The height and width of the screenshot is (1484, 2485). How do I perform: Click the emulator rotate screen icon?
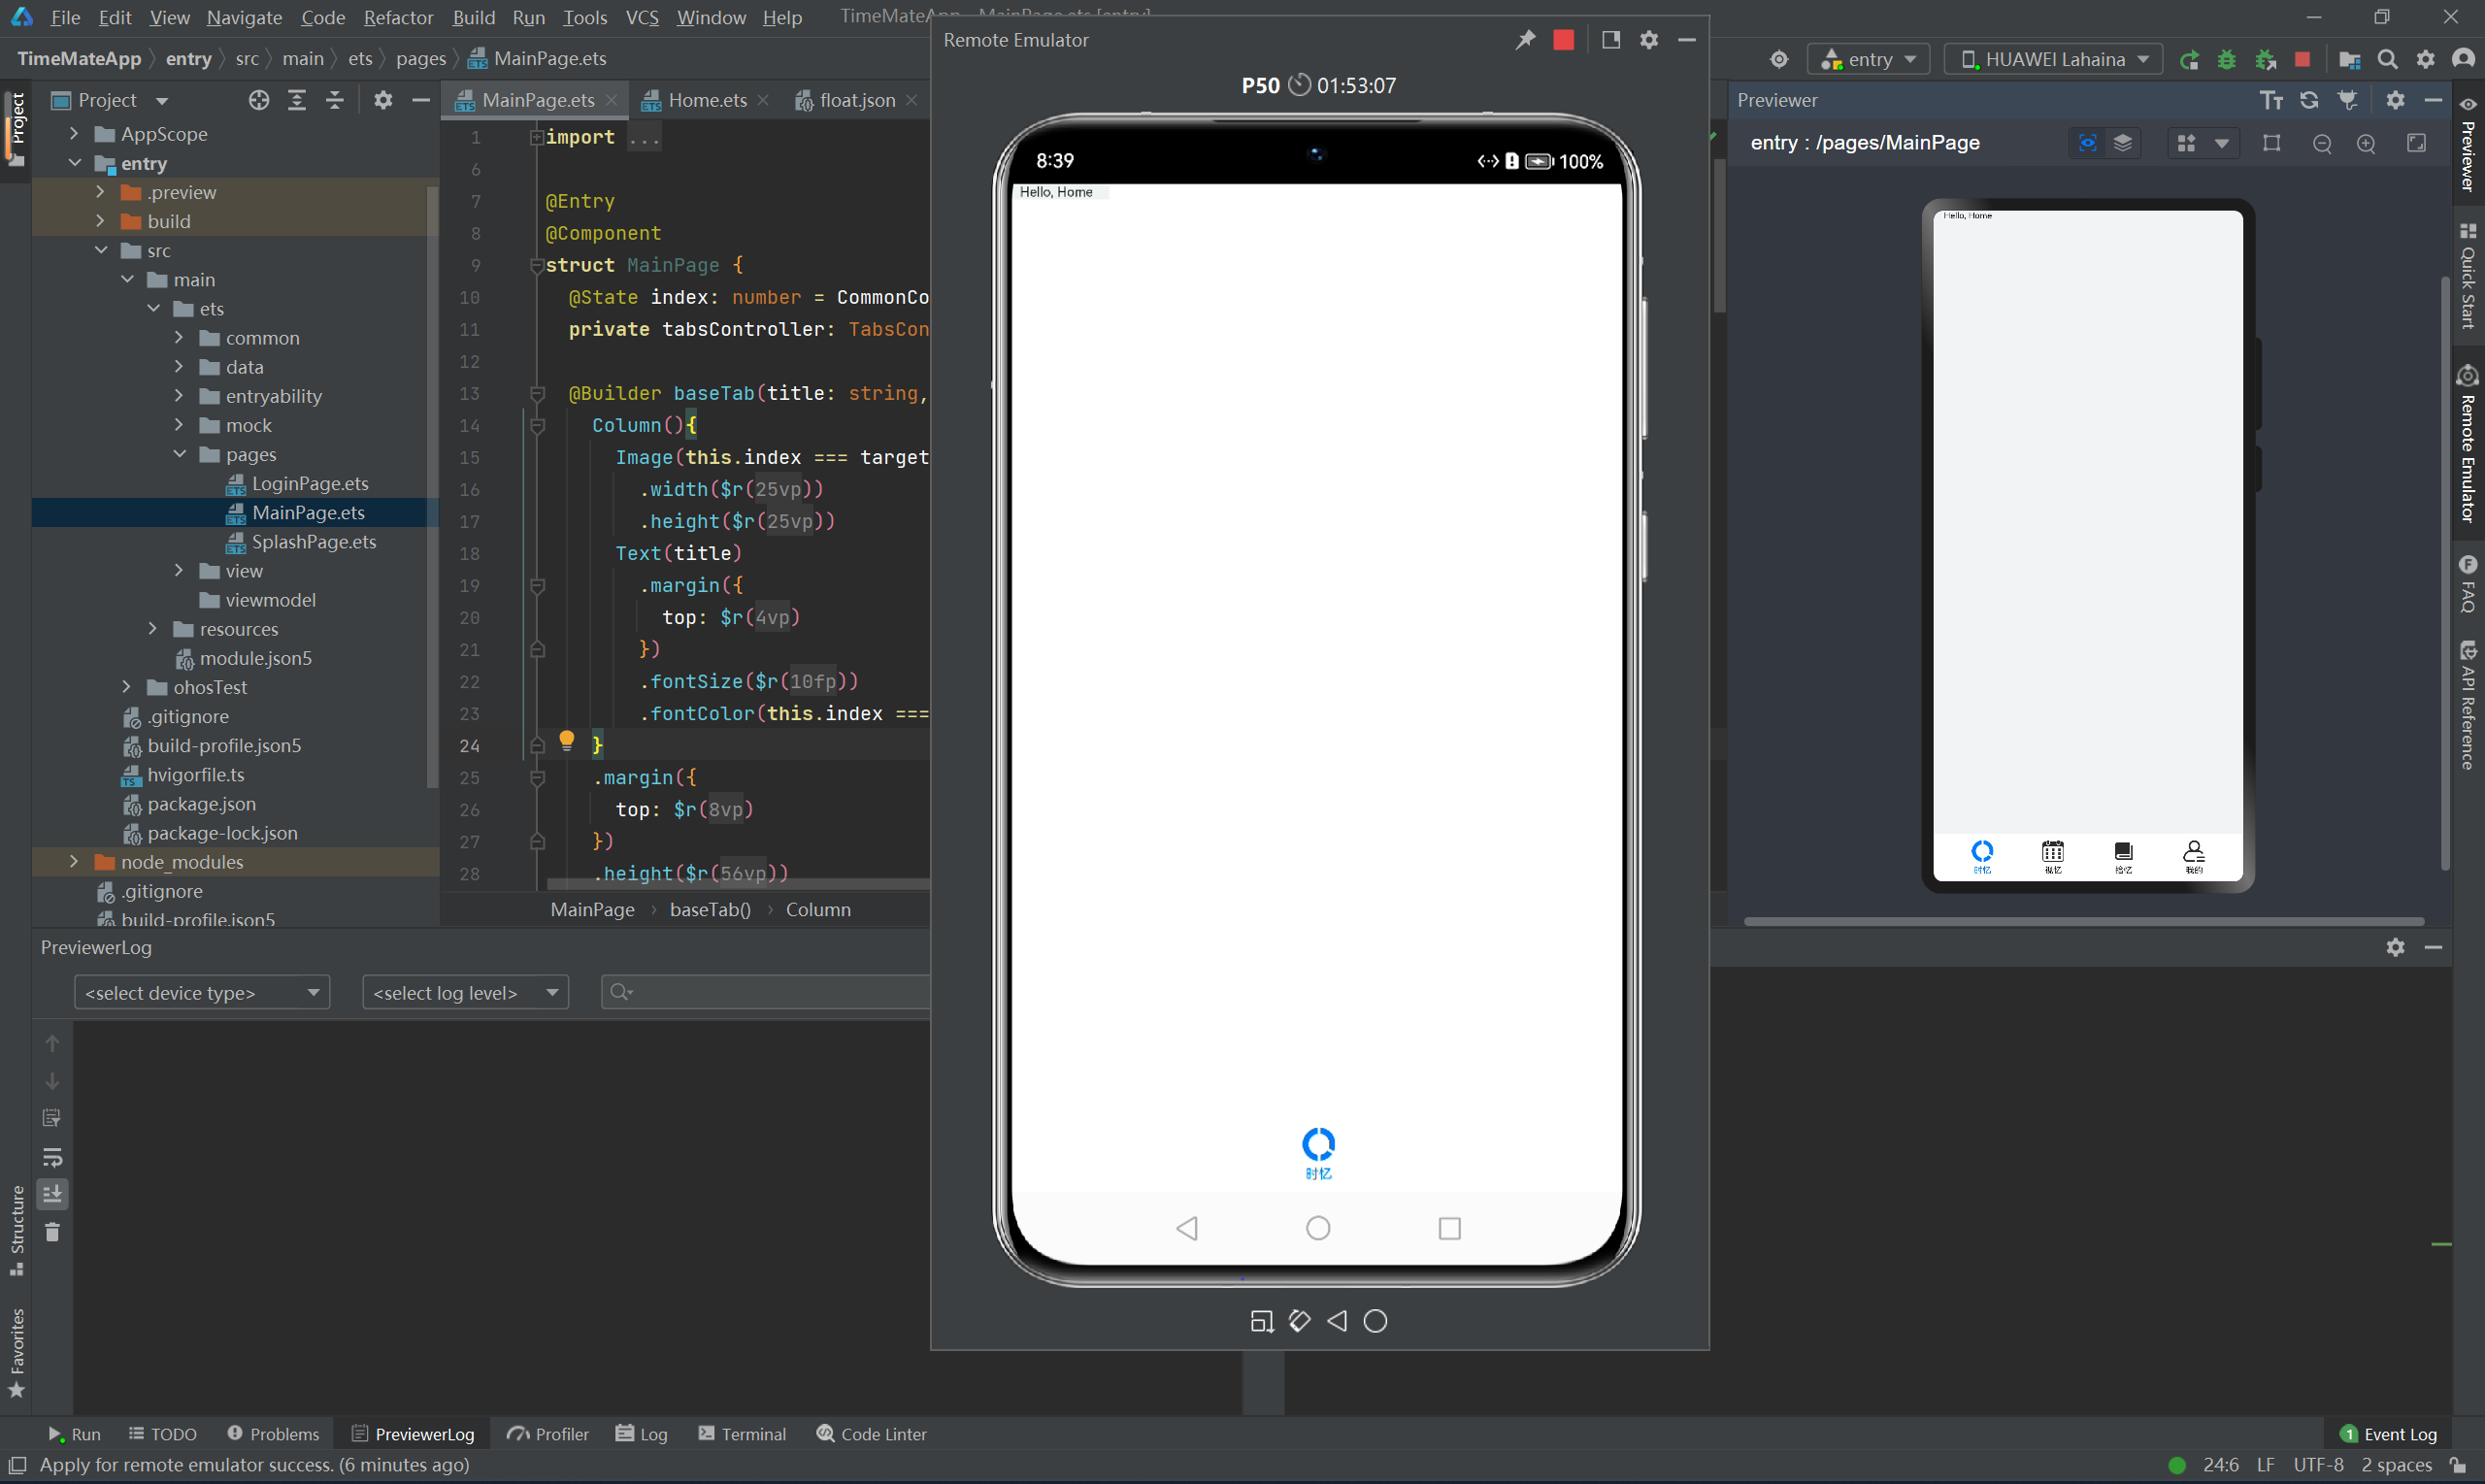1299,1321
